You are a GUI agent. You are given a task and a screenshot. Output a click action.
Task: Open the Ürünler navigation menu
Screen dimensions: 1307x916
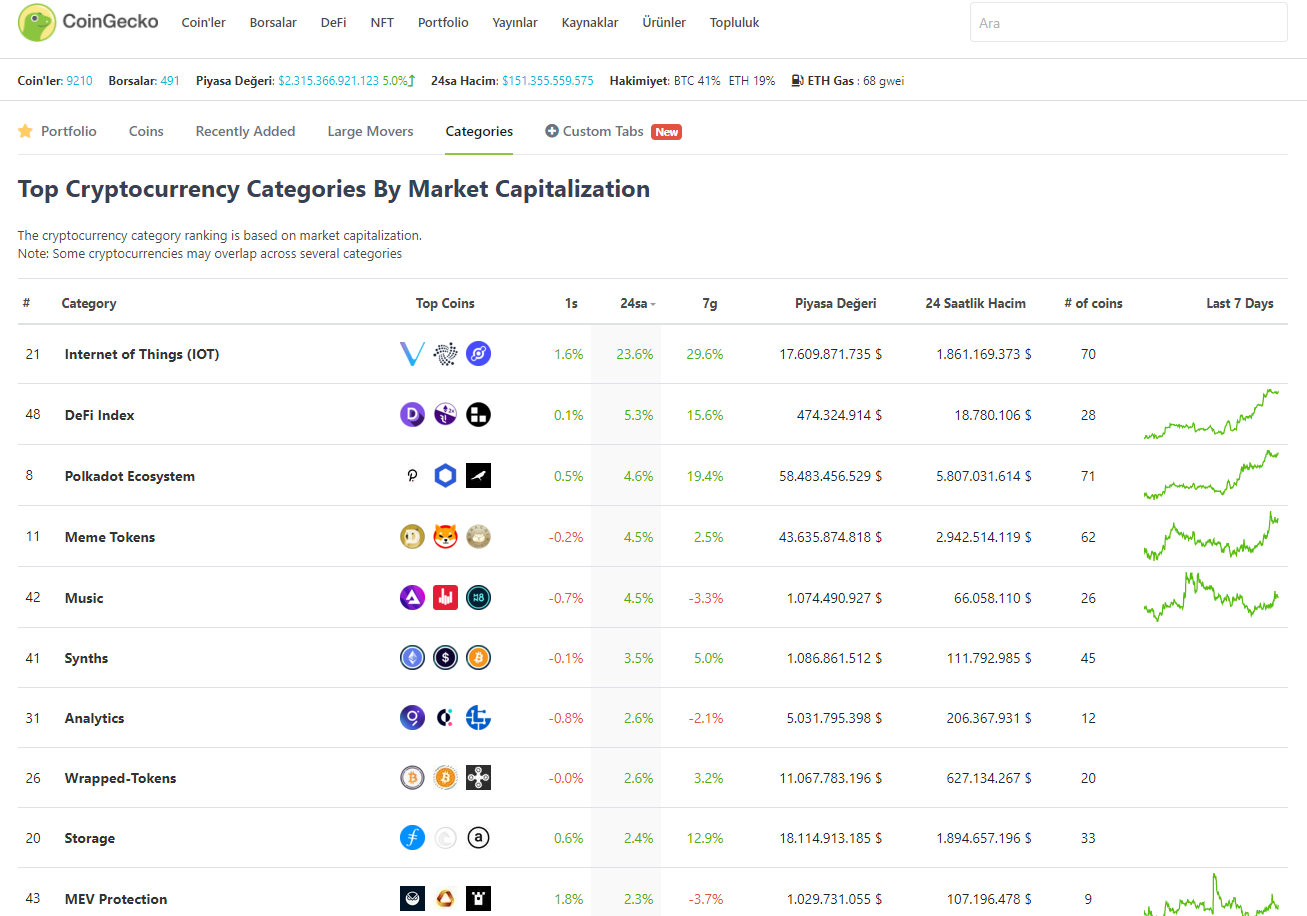(664, 22)
